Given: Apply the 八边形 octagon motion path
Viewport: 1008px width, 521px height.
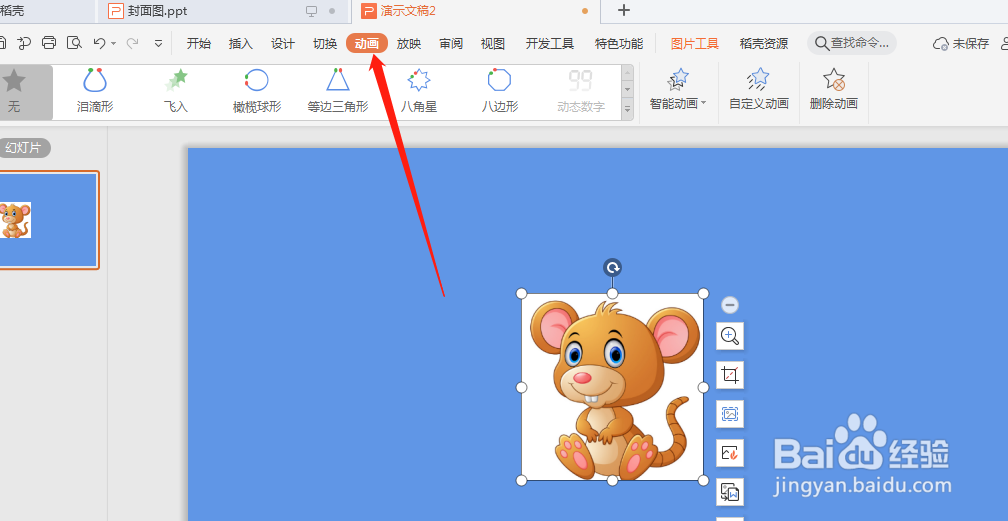Looking at the screenshot, I should 500,92.
